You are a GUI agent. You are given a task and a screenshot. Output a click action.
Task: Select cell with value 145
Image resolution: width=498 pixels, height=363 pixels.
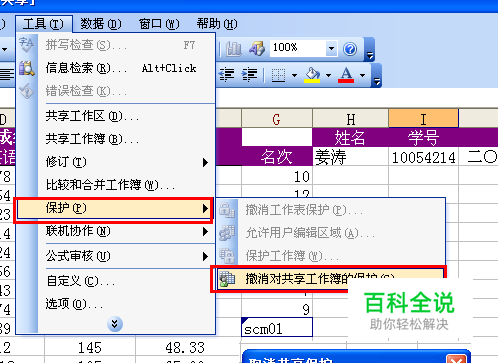tap(90, 348)
